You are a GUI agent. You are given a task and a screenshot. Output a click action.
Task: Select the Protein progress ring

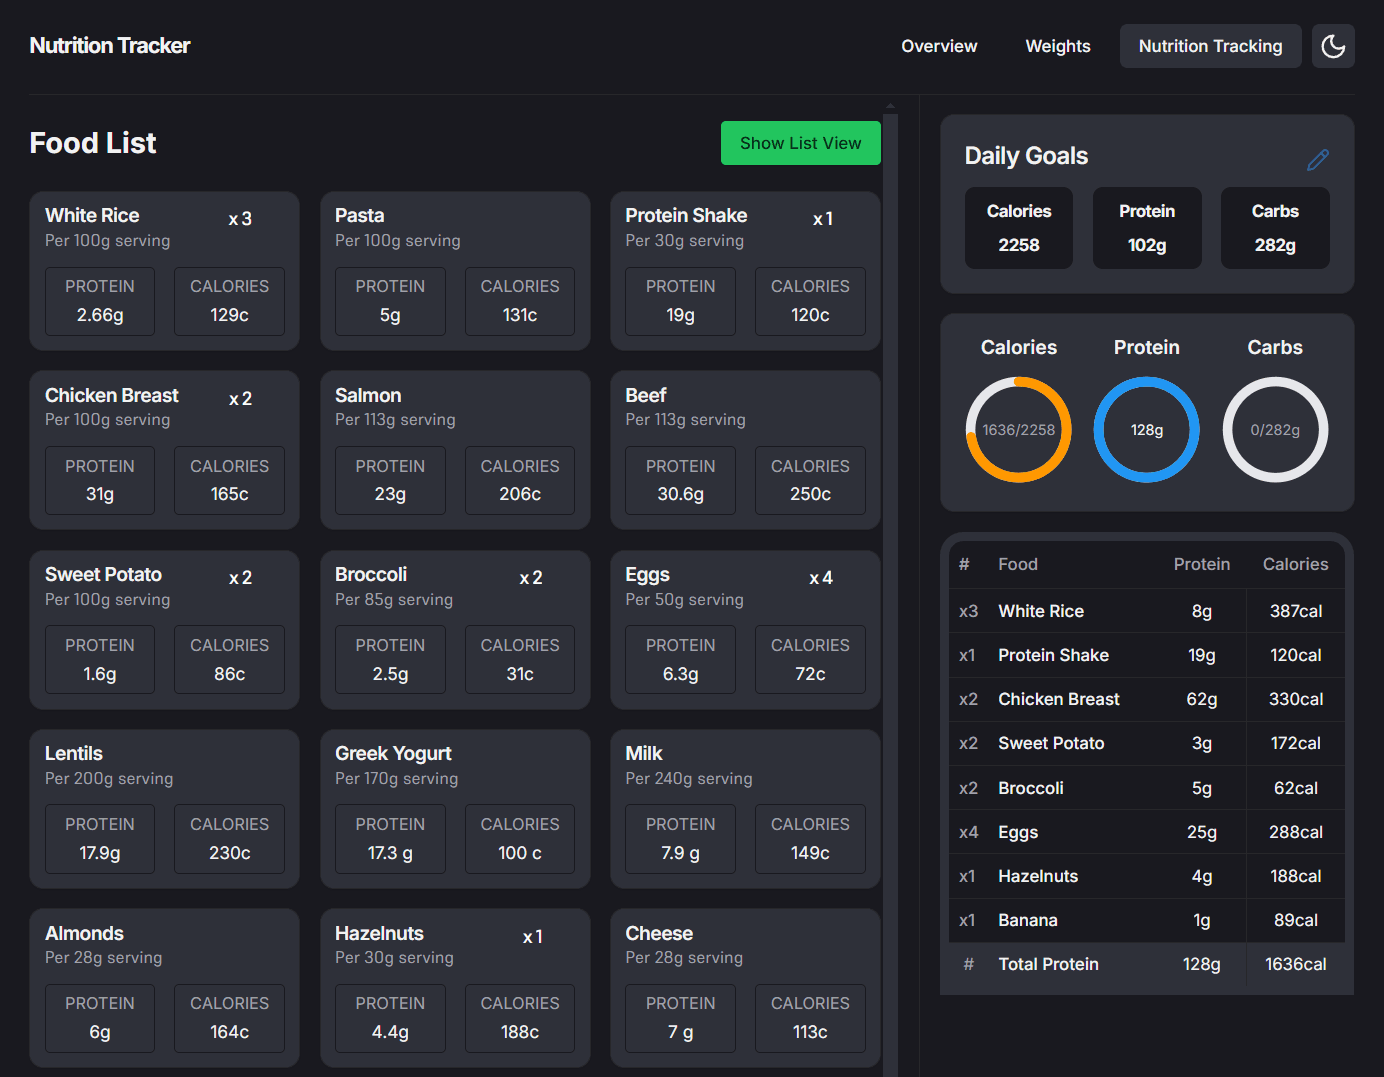pyautogui.click(x=1146, y=429)
